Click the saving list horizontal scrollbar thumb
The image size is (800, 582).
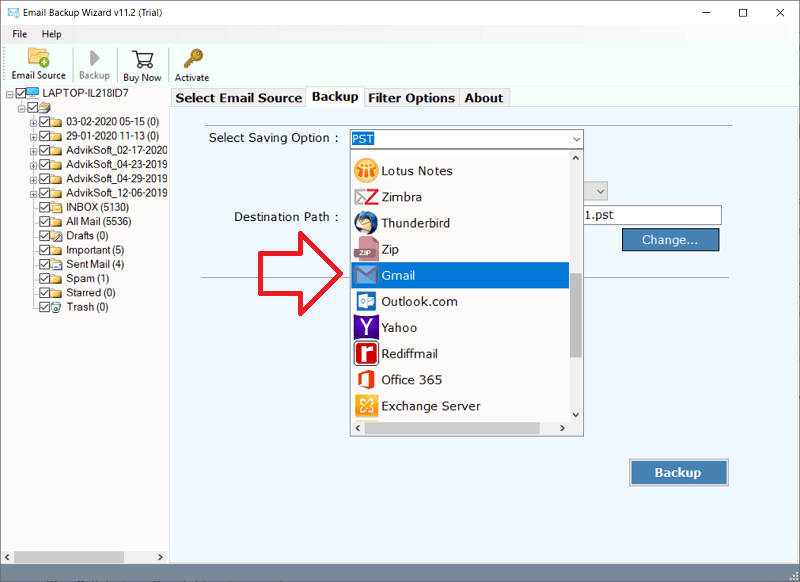452,428
